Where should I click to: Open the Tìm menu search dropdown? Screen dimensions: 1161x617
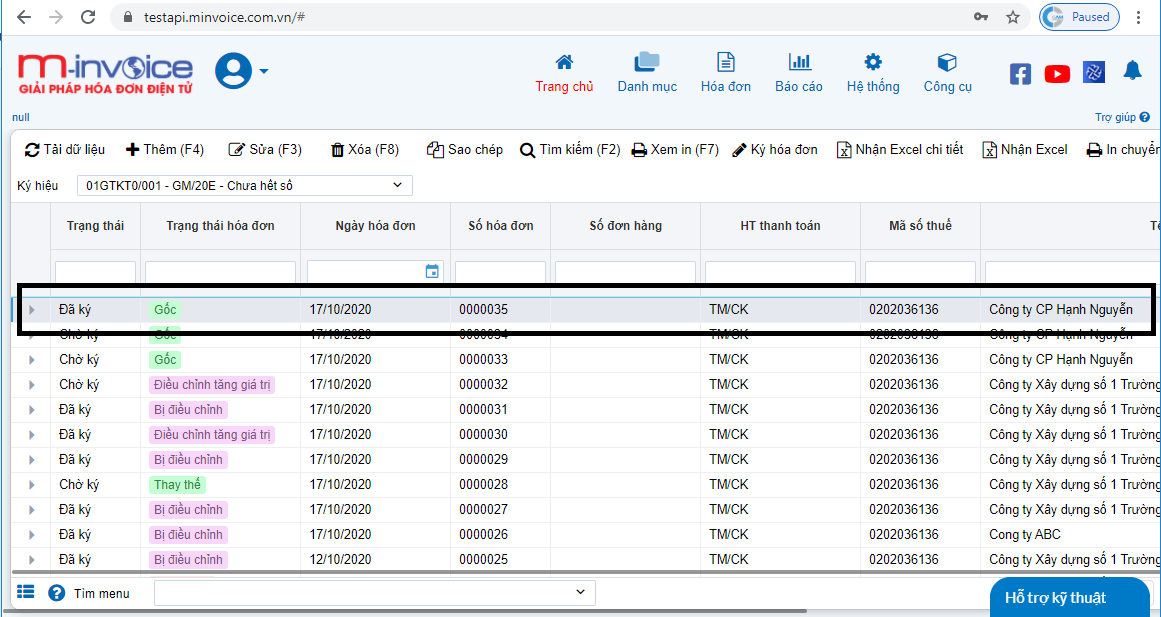(x=375, y=593)
